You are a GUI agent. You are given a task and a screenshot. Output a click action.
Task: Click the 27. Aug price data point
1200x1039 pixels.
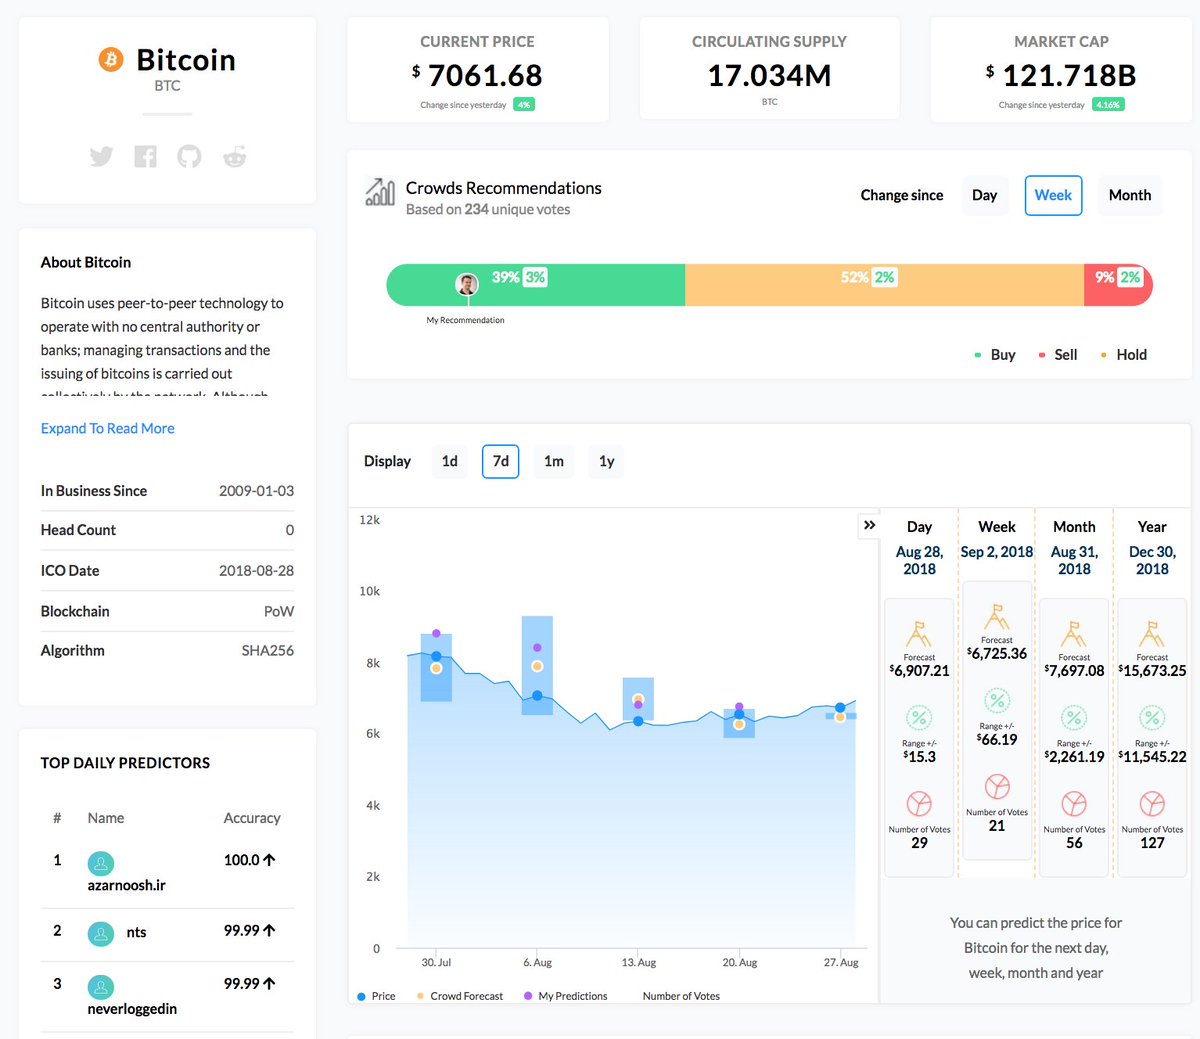tap(840, 708)
